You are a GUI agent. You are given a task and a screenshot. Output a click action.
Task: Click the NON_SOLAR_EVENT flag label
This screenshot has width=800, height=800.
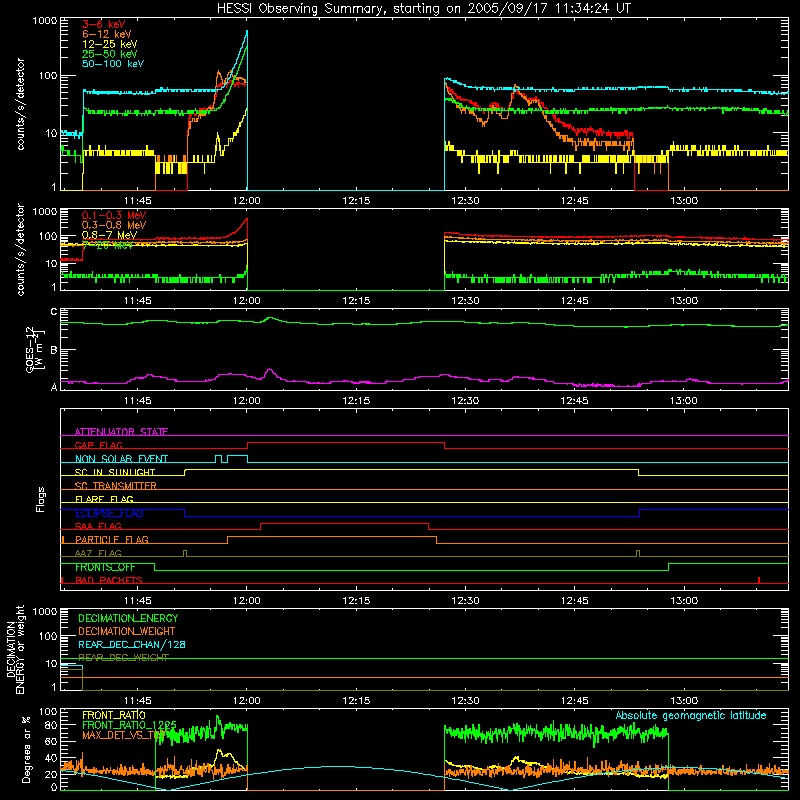[121, 459]
